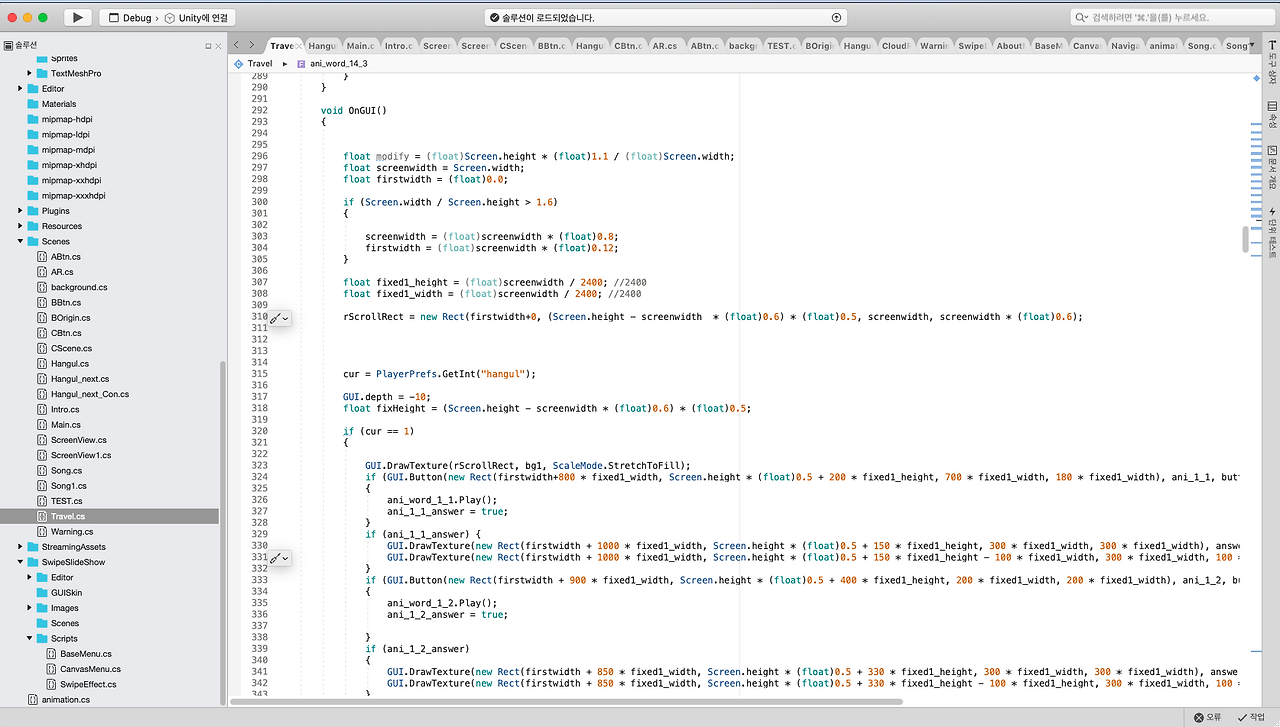The image size is (1280, 727).
Task: Click the editor vertical scrollbar thumb
Action: (1245, 240)
